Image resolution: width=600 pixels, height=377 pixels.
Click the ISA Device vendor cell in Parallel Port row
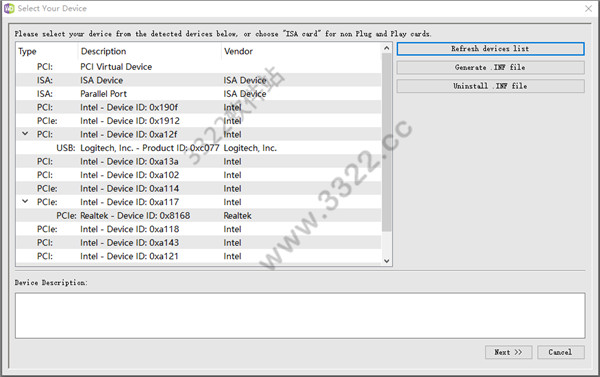[245, 94]
